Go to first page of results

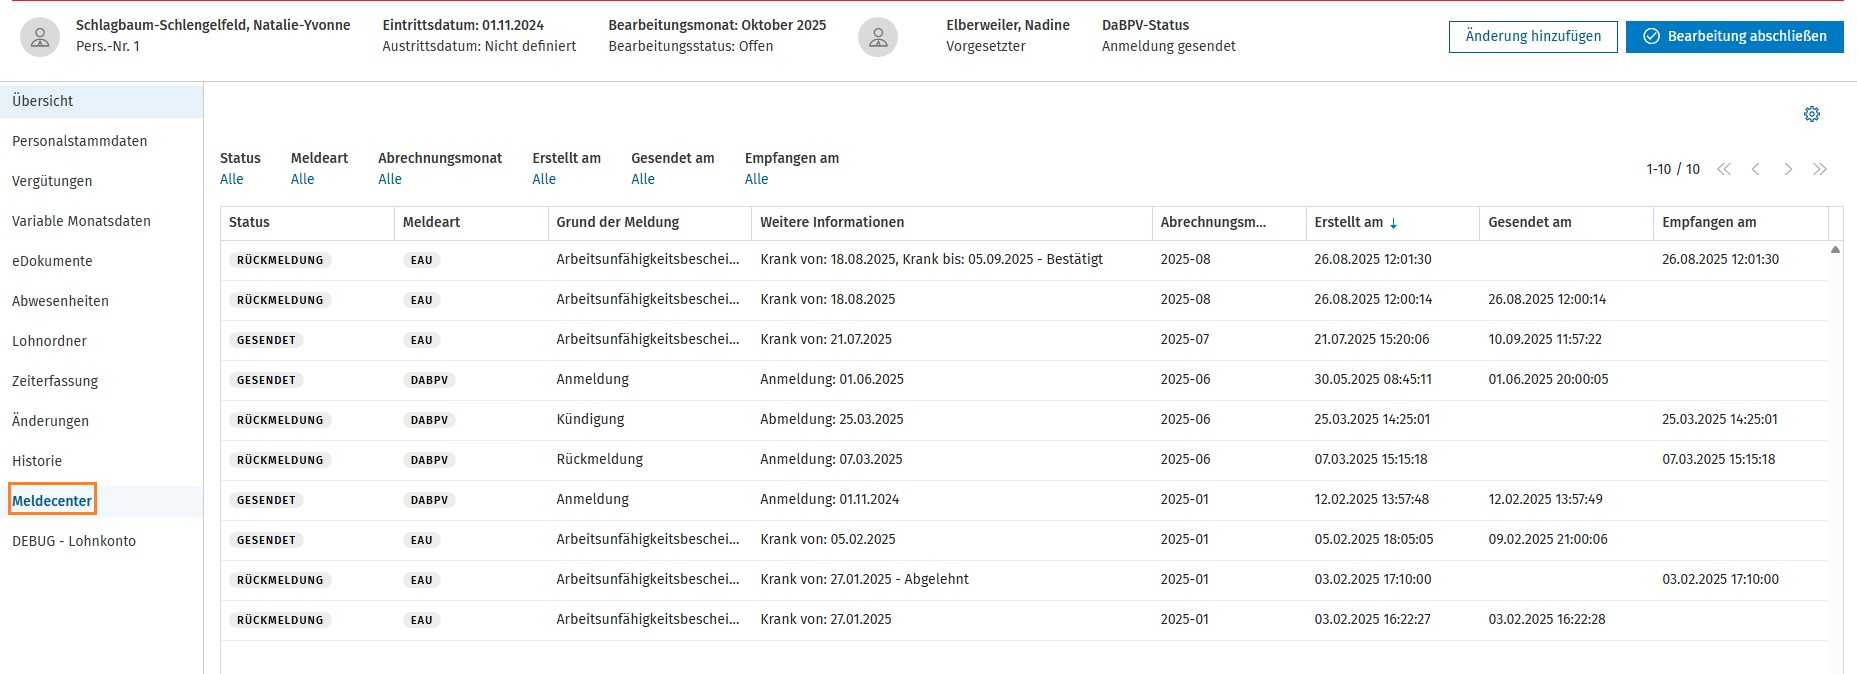tap(1724, 169)
